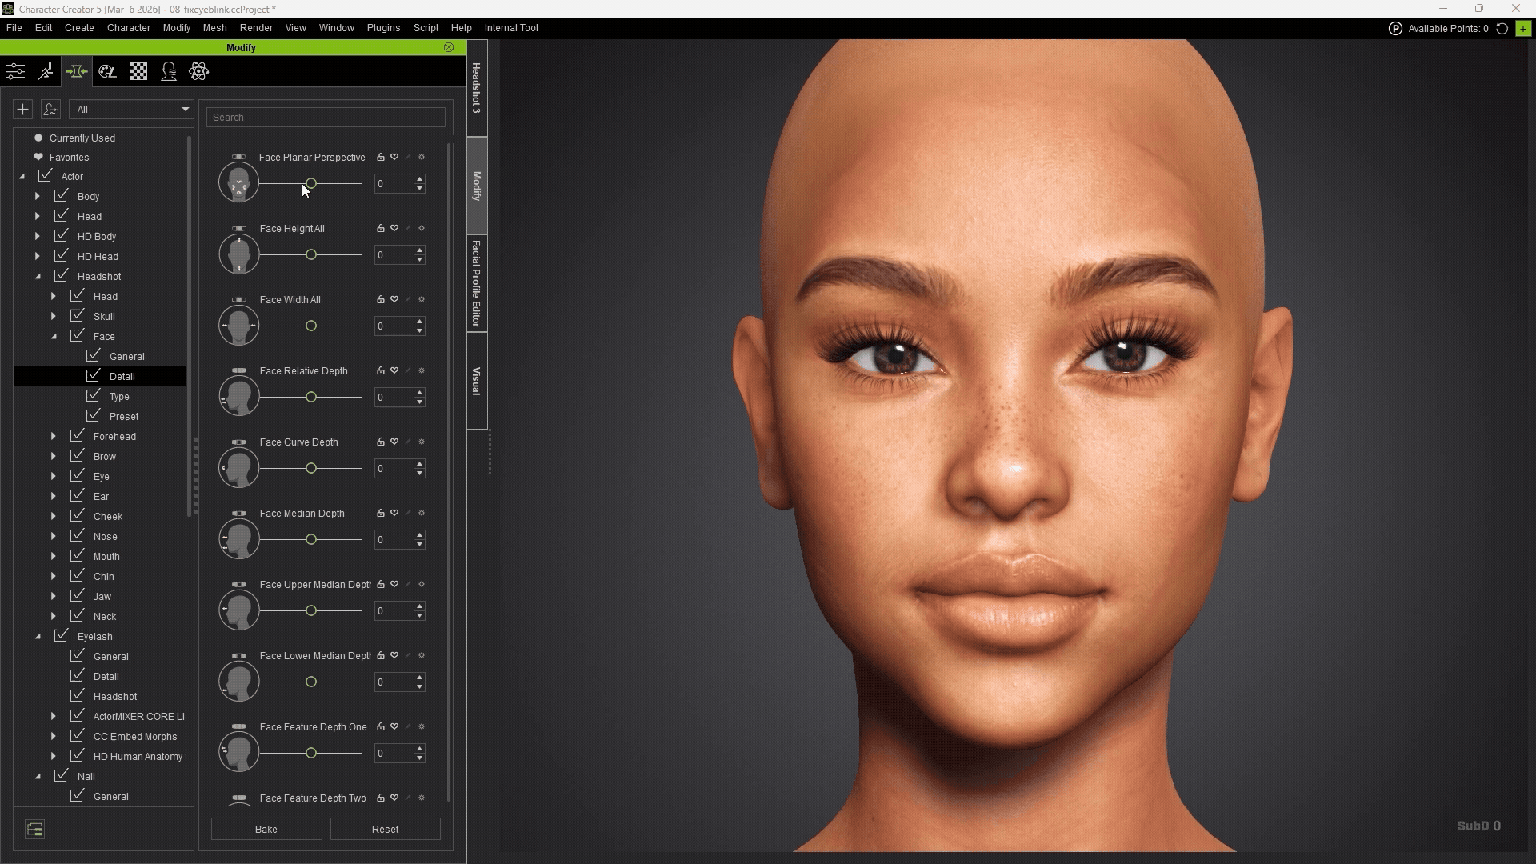Switch to Facial Profile Editor side tab

[477, 284]
